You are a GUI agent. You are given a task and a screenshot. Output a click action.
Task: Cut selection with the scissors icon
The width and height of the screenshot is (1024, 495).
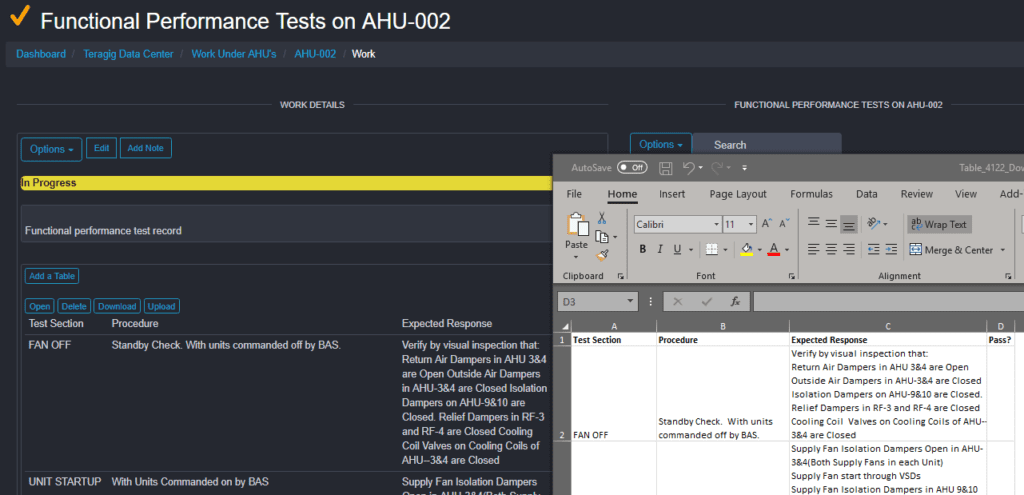(601, 218)
